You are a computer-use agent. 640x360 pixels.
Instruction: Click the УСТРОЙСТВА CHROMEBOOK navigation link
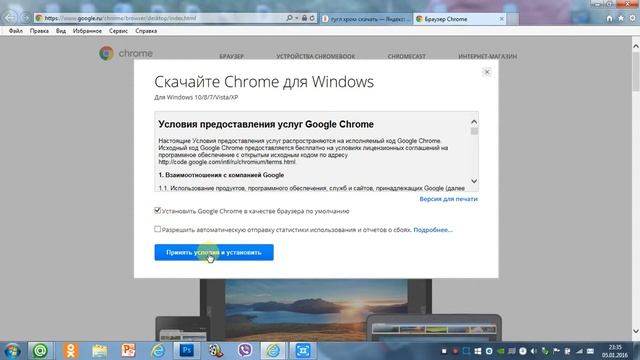[x=316, y=56]
